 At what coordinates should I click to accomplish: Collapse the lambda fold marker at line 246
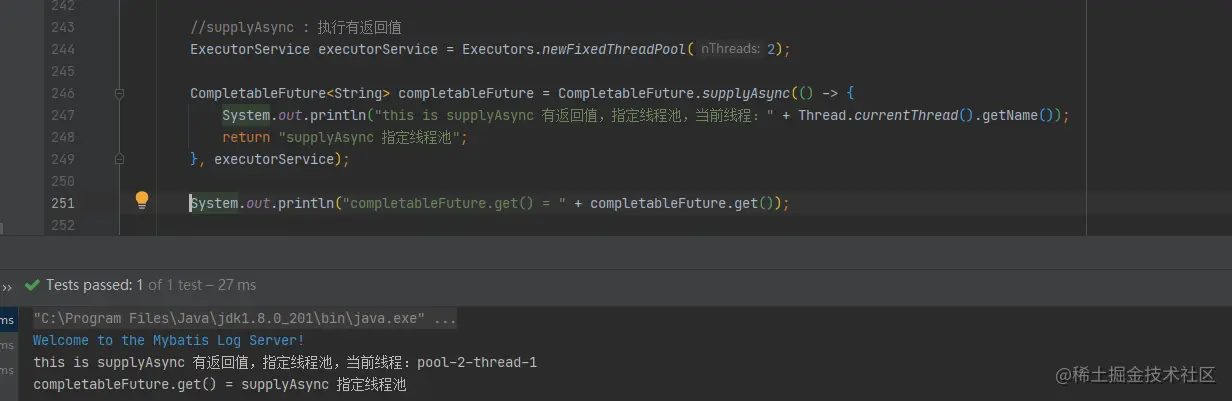[119, 93]
